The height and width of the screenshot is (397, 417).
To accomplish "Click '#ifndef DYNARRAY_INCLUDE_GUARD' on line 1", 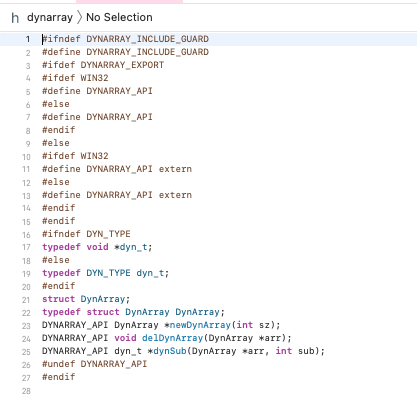I will (x=125, y=39).
